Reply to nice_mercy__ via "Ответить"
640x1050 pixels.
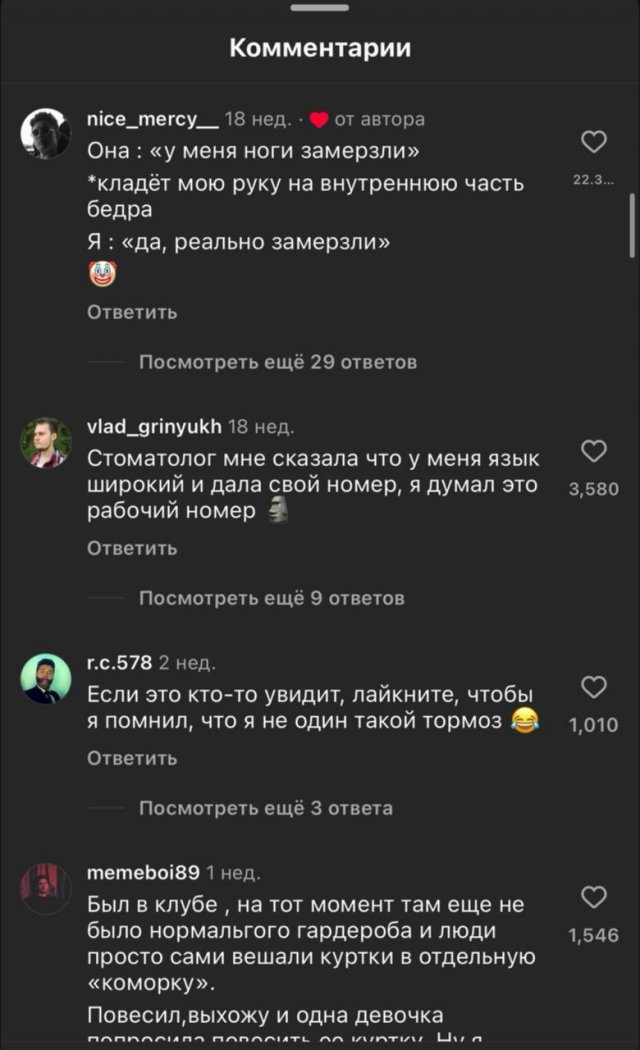click(132, 312)
